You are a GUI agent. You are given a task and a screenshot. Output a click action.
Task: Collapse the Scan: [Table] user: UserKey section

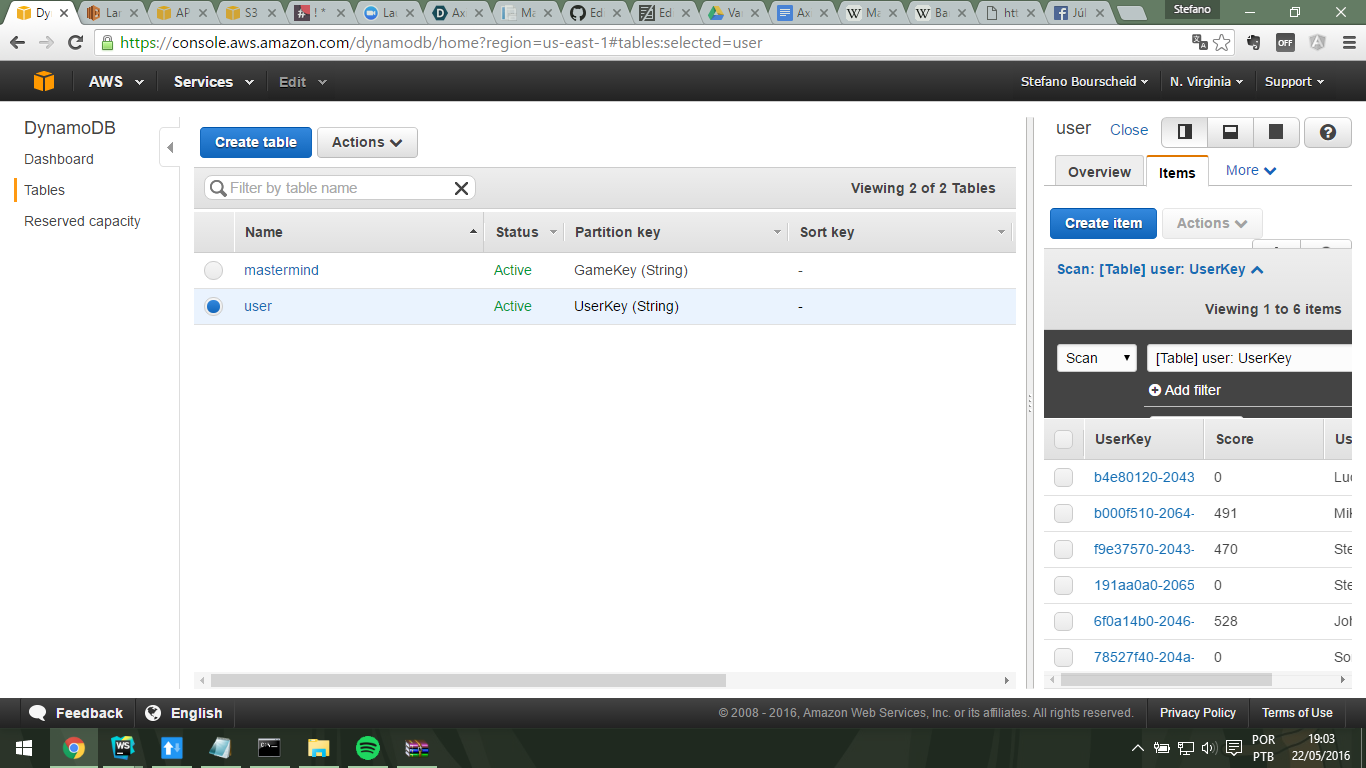click(1160, 269)
